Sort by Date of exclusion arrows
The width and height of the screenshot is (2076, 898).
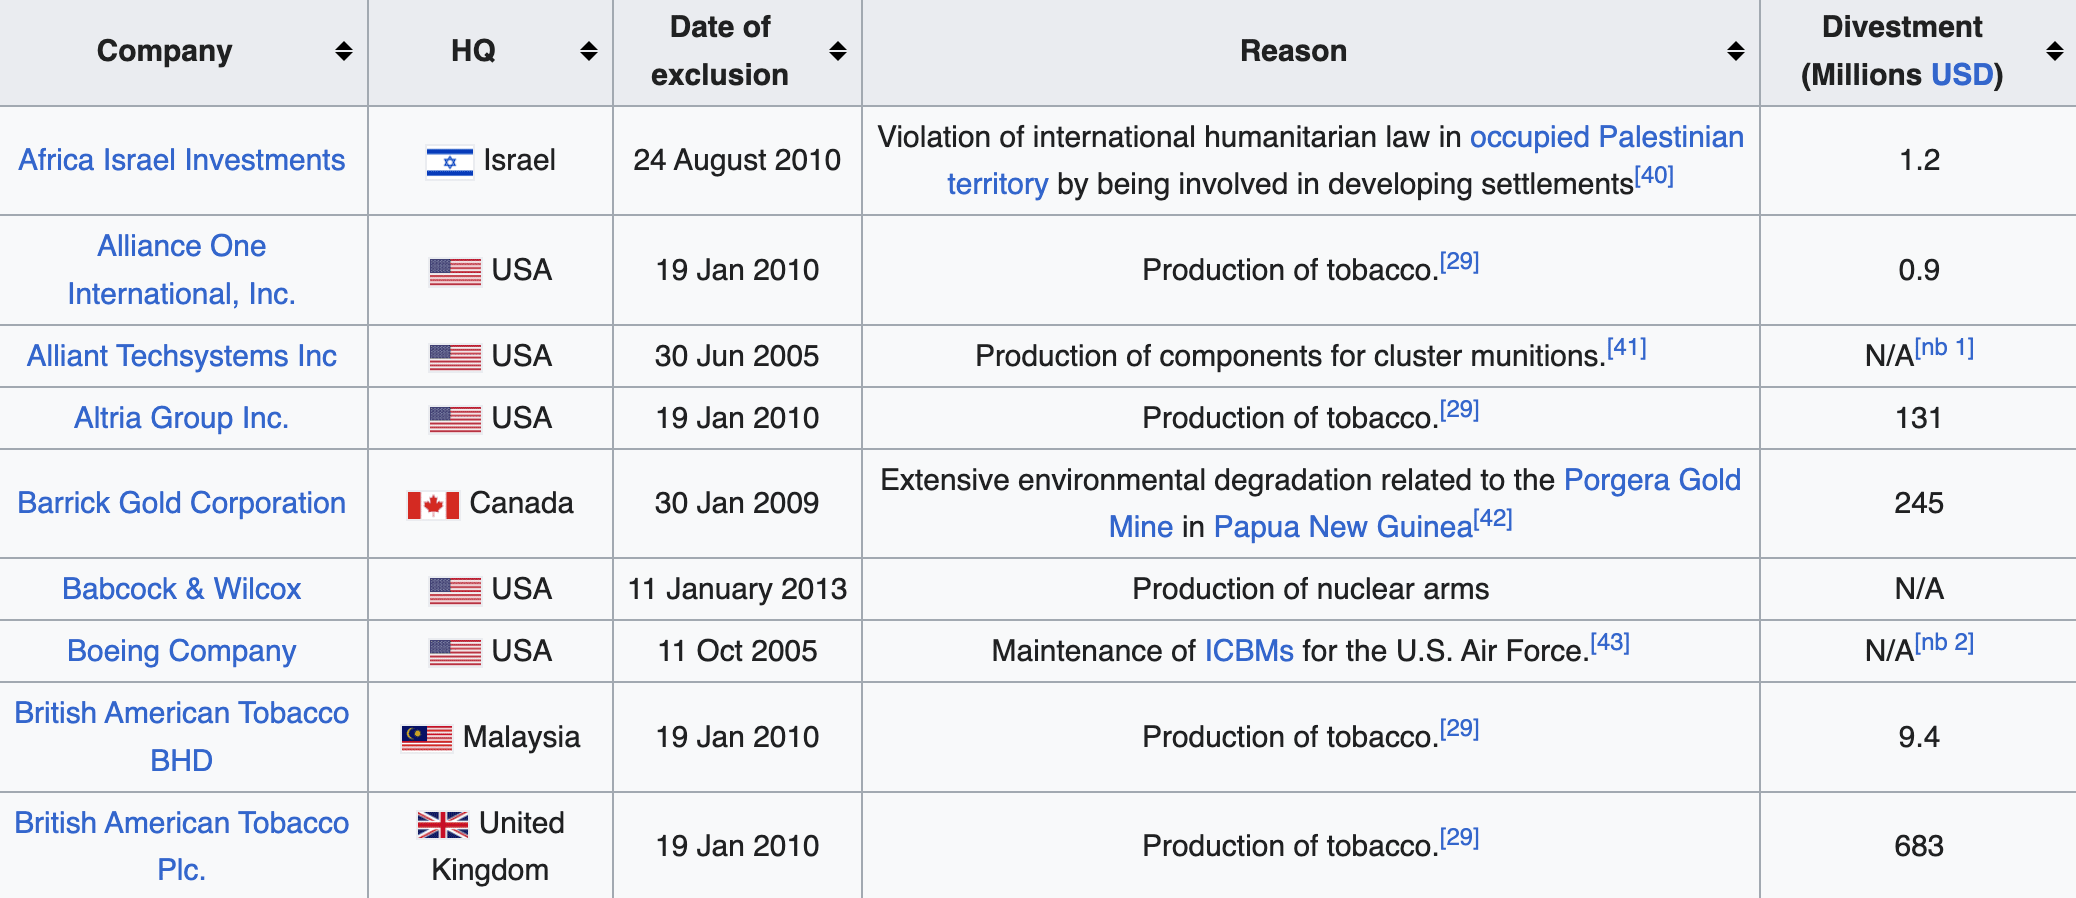click(x=838, y=51)
